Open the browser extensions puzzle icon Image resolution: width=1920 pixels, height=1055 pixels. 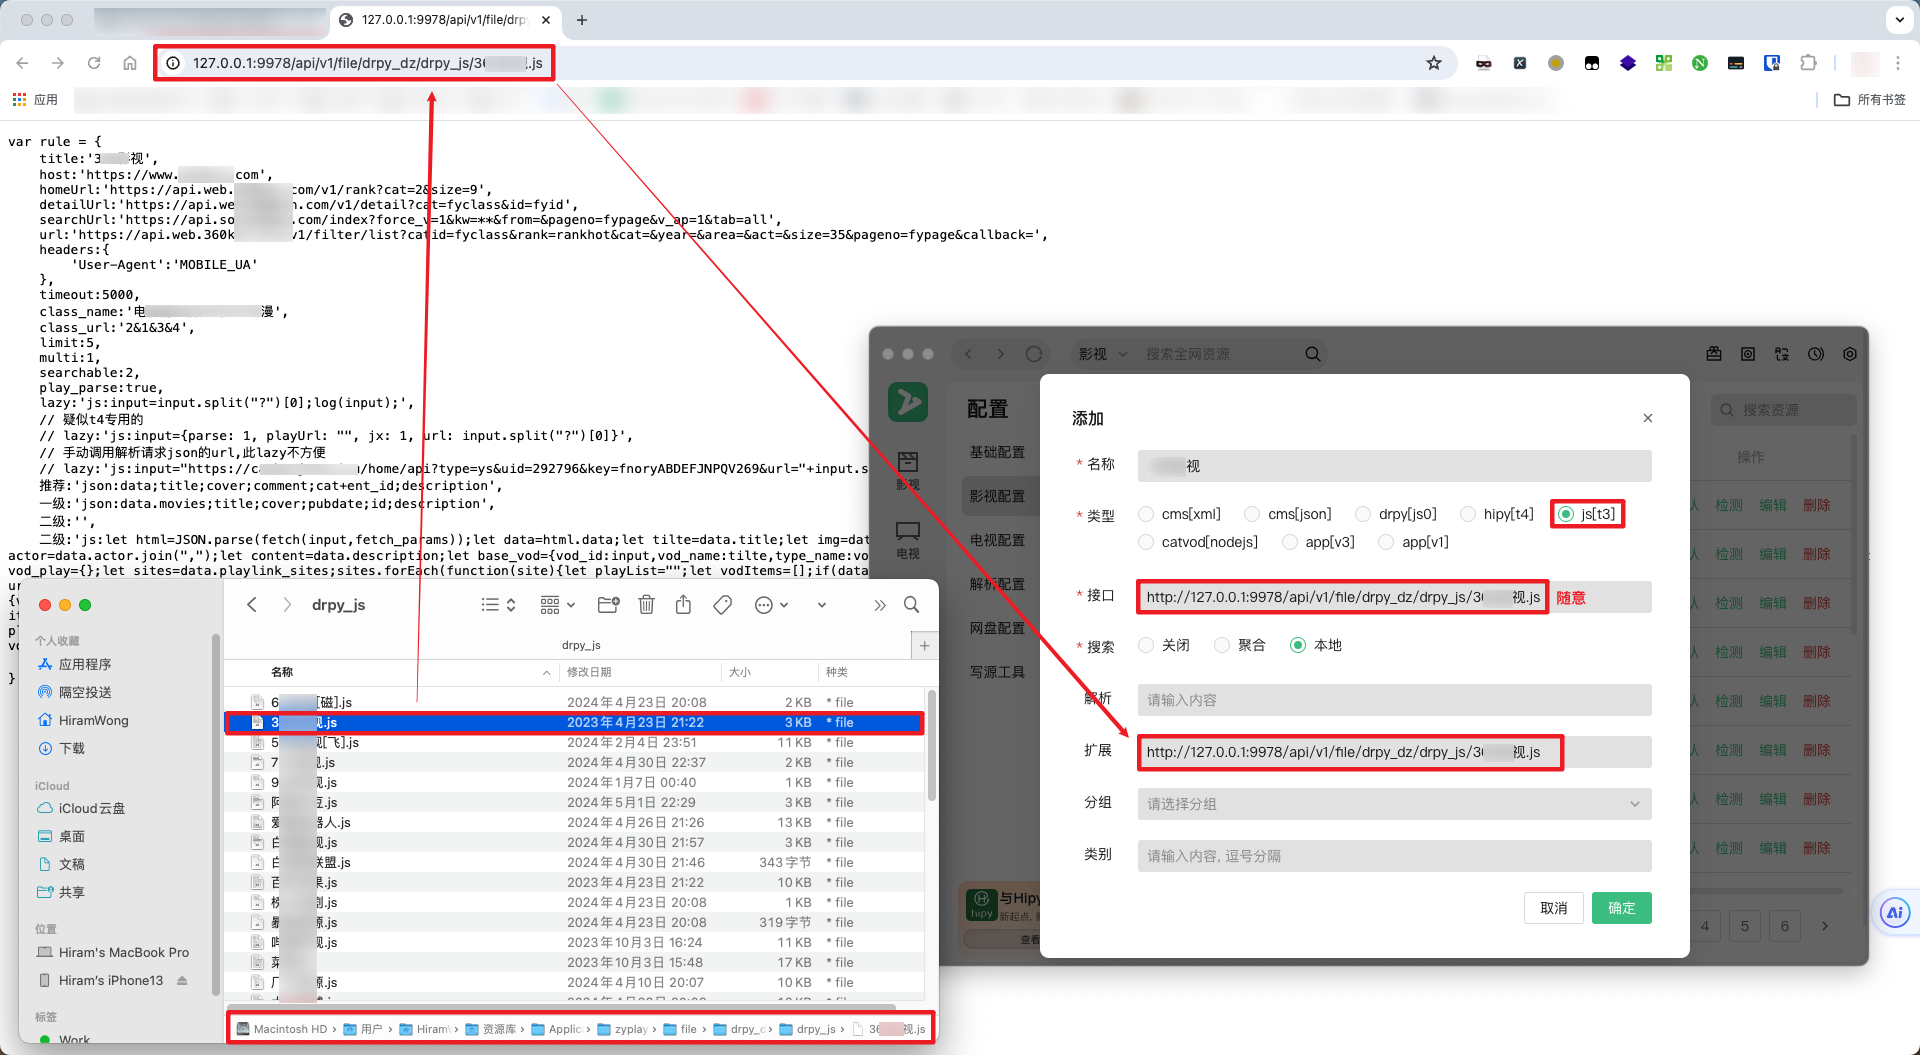(1808, 63)
